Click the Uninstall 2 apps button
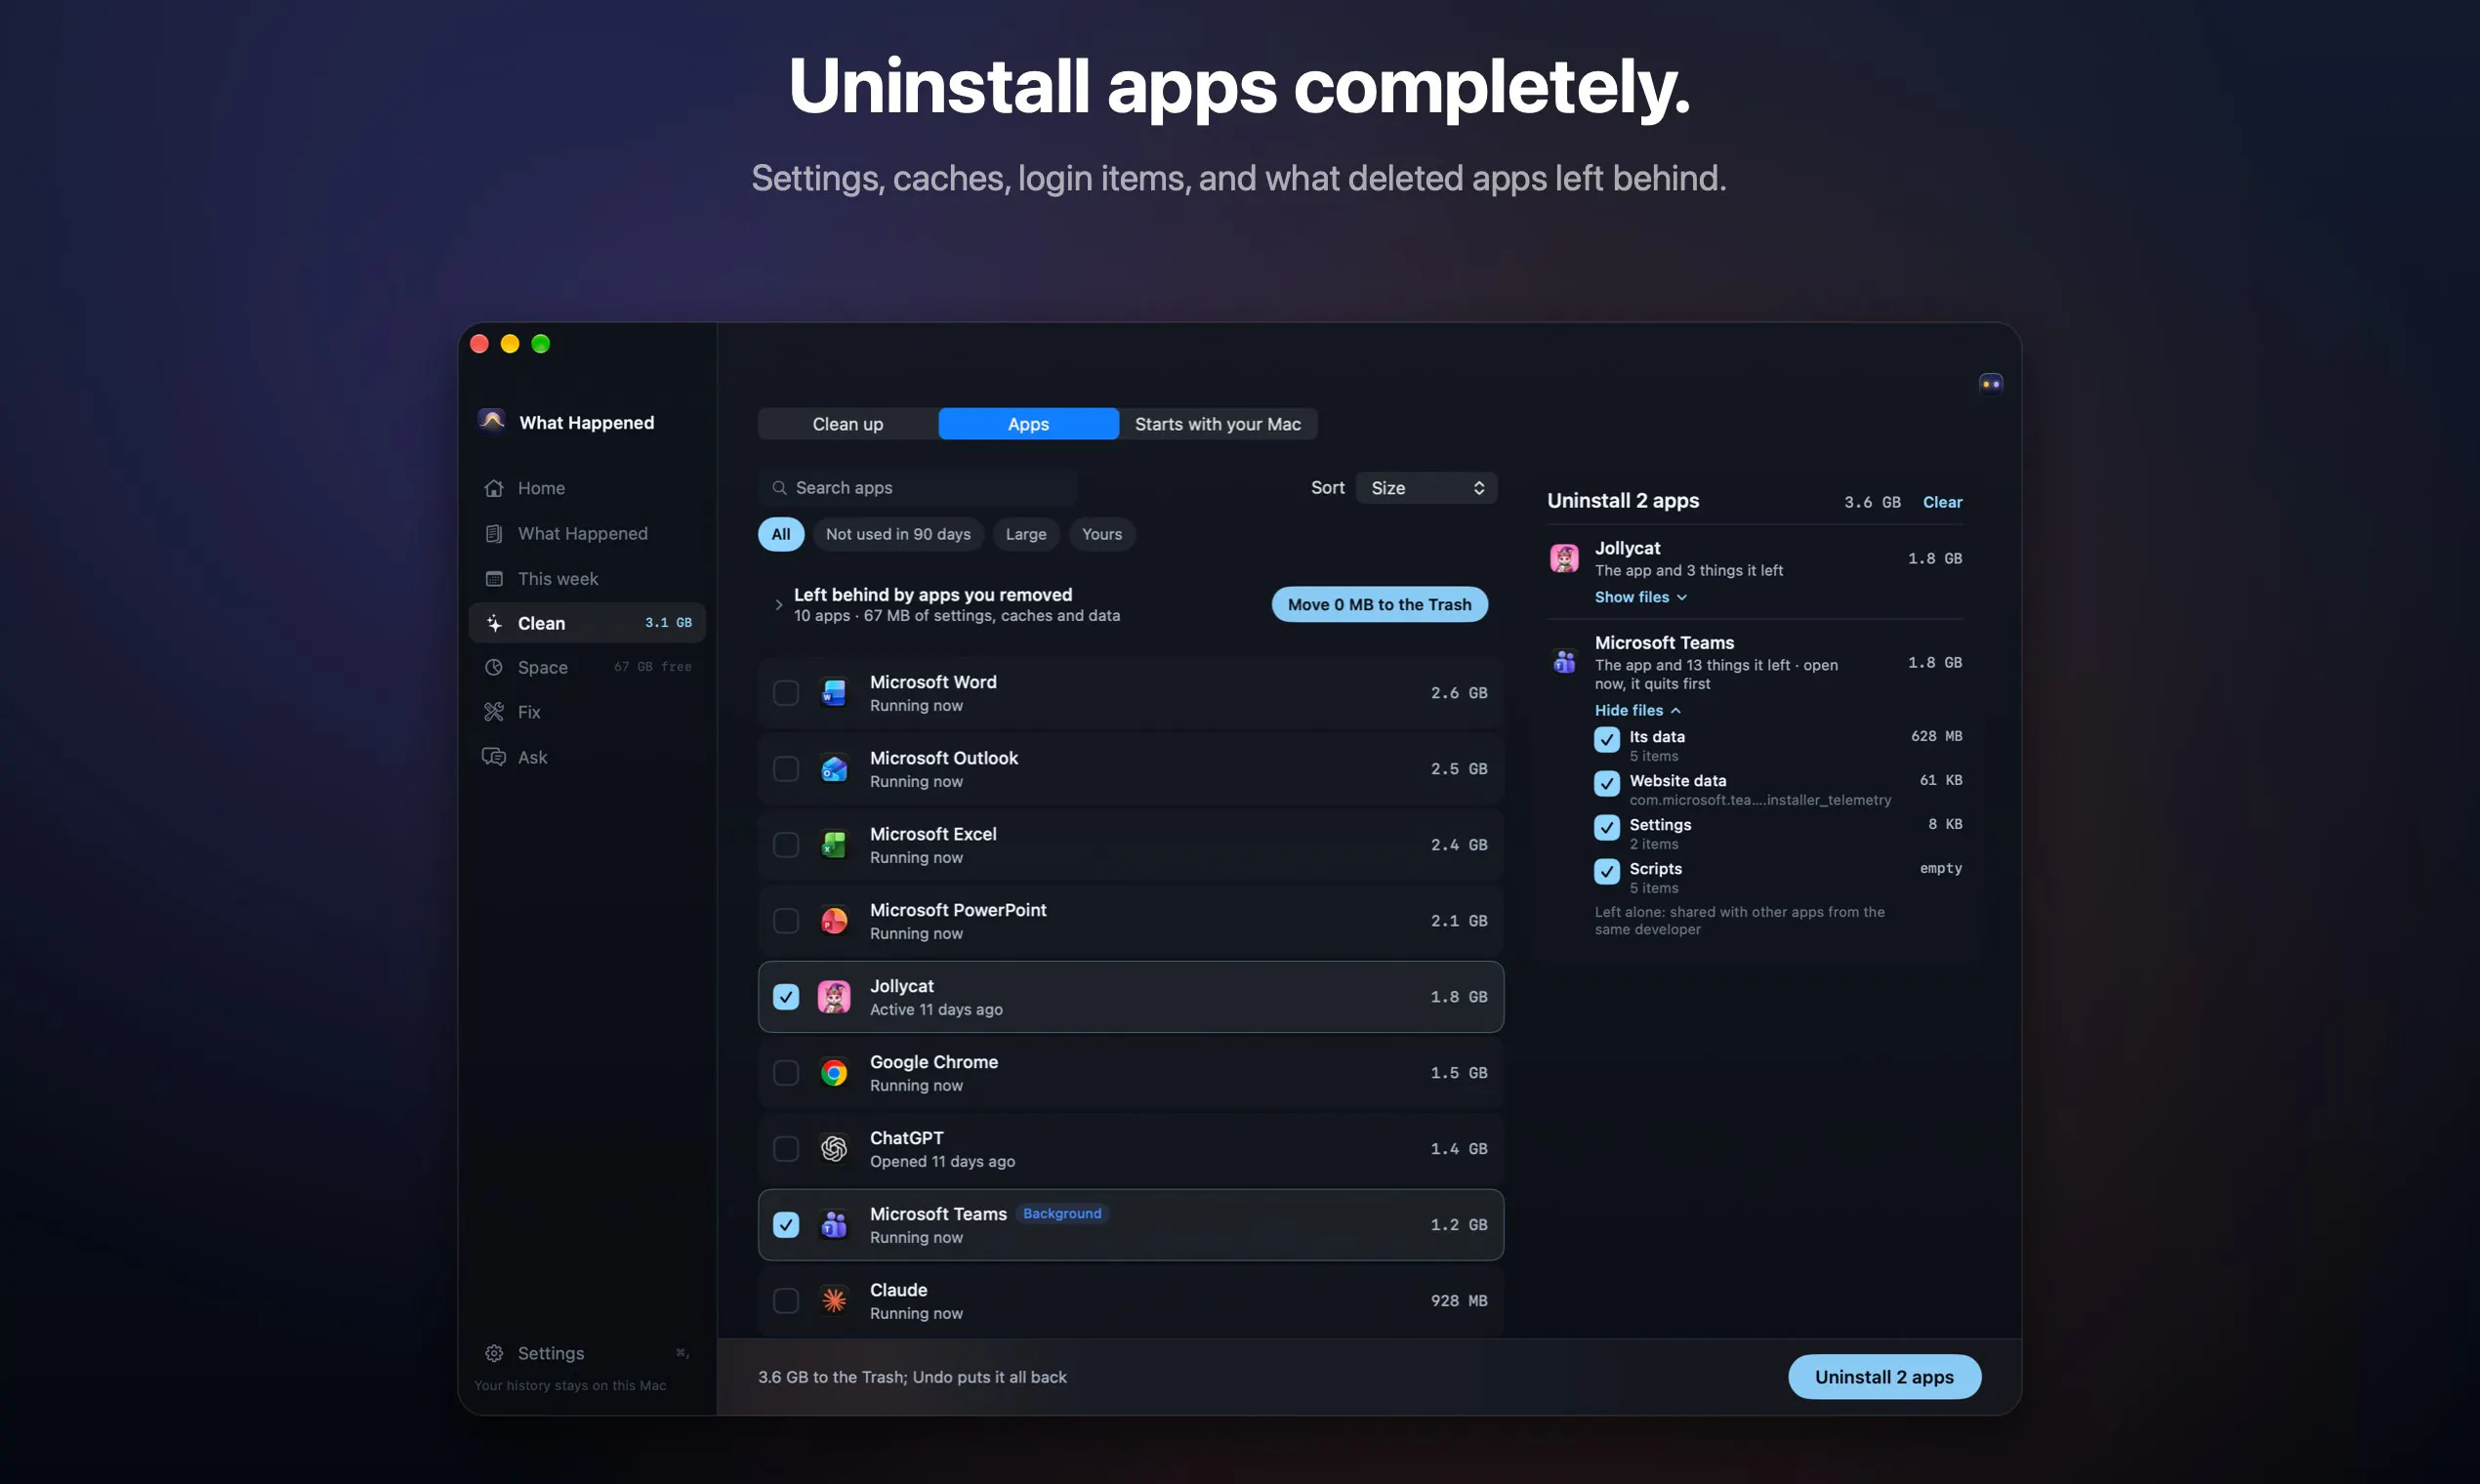This screenshot has height=1484, width=2480. (1884, 1377)
